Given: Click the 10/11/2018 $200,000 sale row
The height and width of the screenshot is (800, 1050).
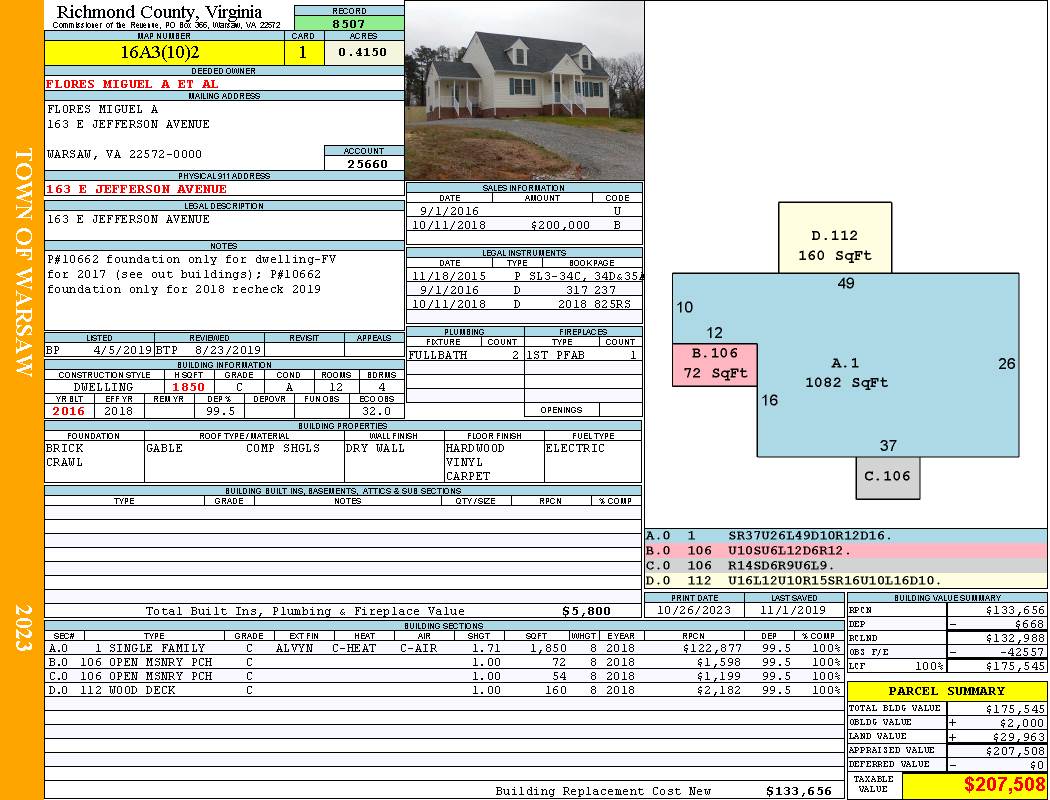Looking at the screenshot, I should click(524, 225).
